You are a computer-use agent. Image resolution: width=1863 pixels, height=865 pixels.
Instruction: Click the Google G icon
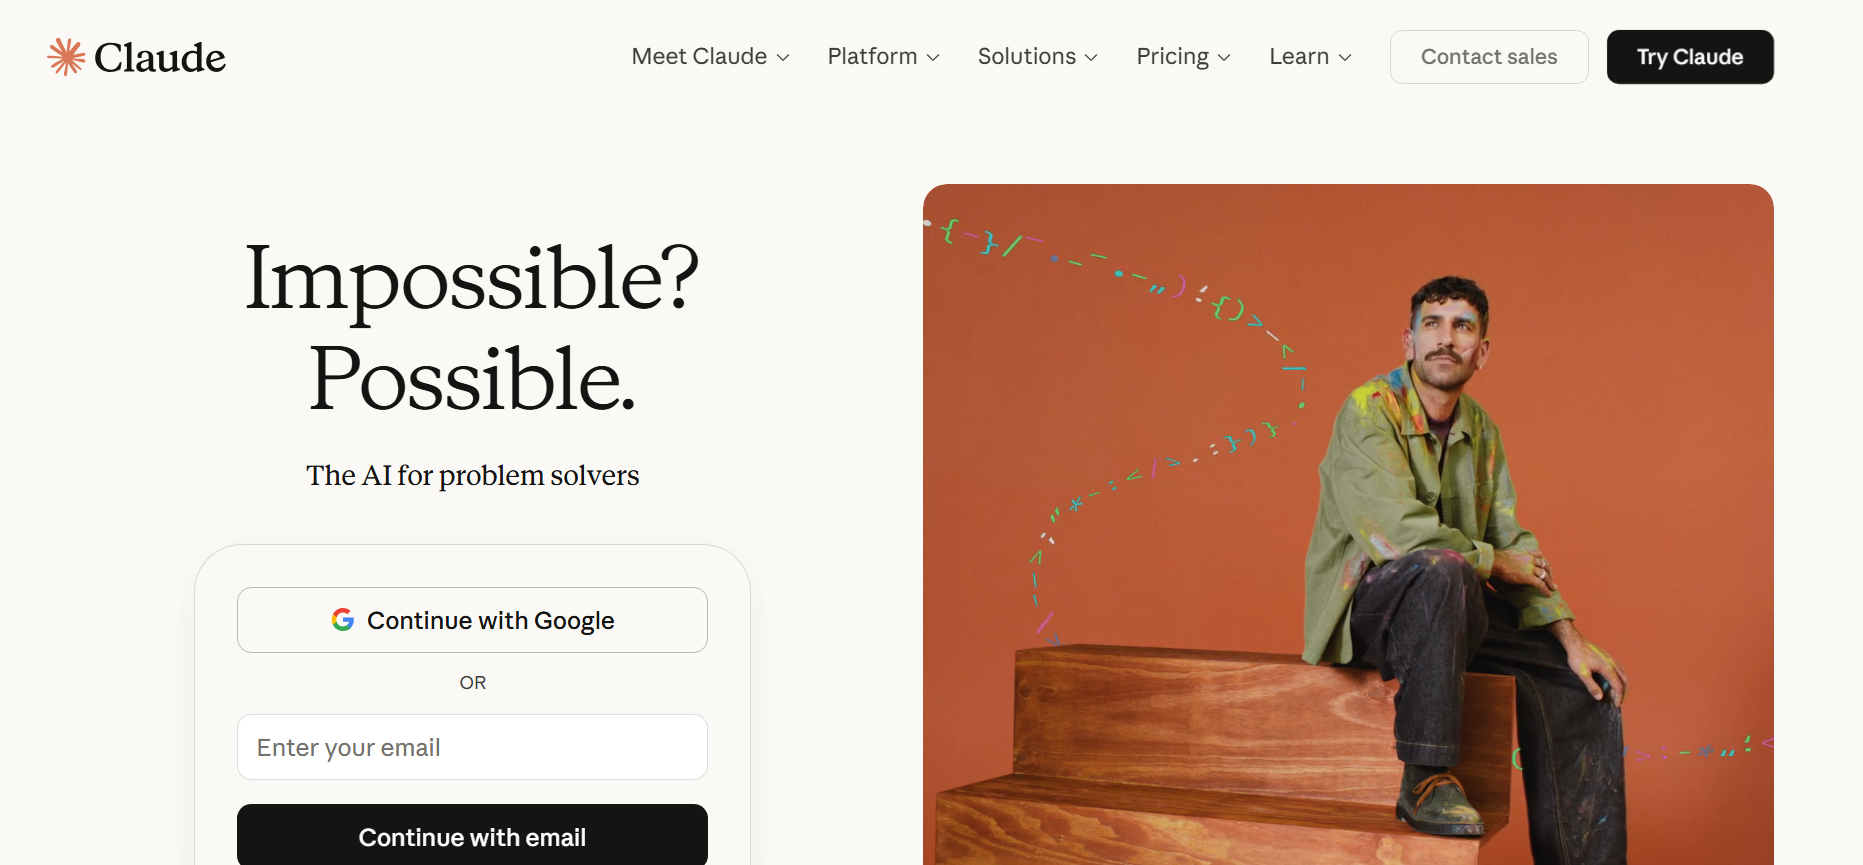tap(343, 620)
